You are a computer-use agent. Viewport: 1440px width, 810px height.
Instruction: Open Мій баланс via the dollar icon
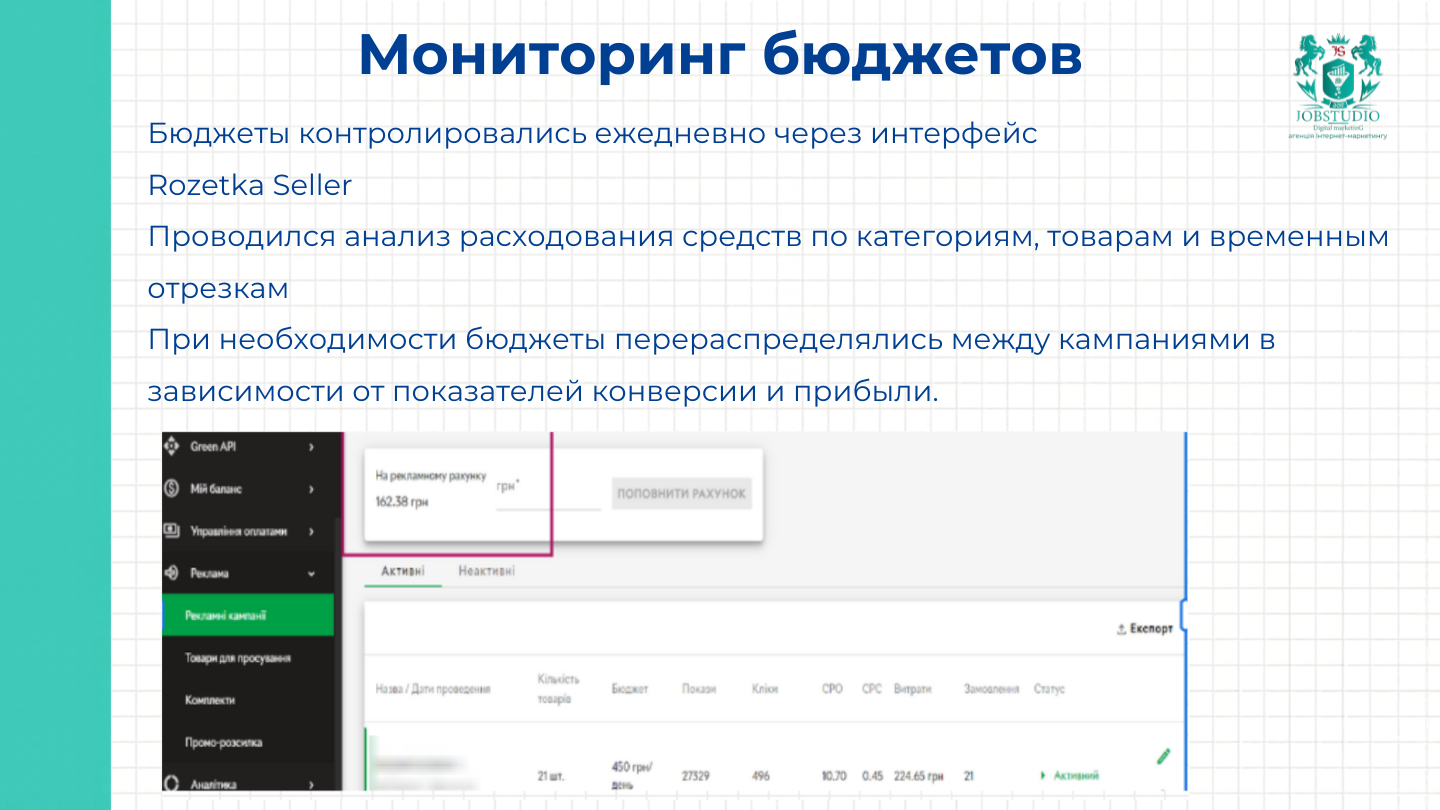pos(169,490)
